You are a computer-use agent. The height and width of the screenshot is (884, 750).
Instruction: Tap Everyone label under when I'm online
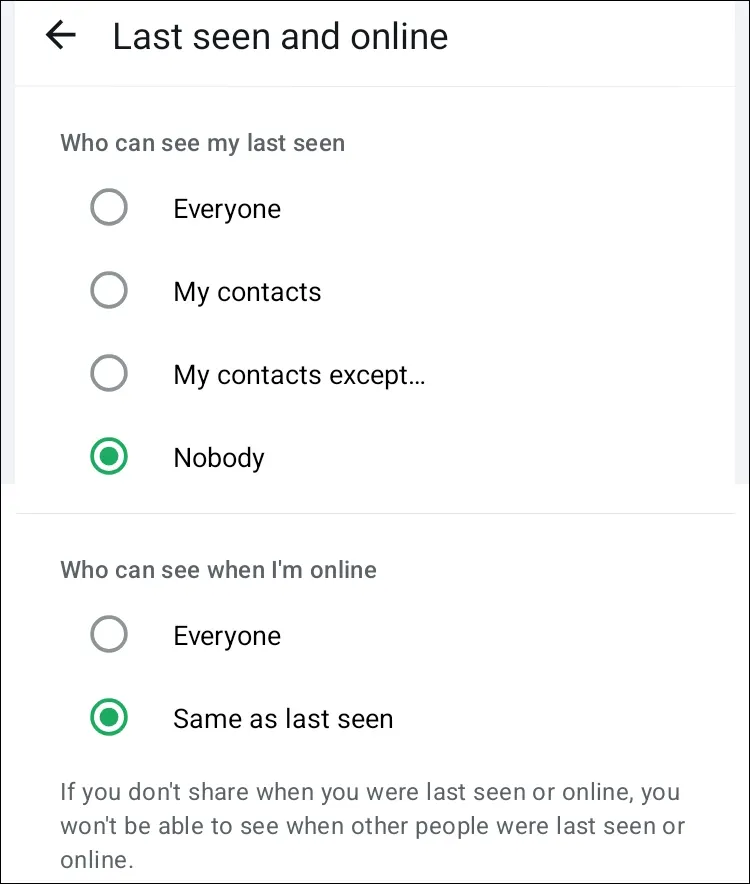point(227,636)
